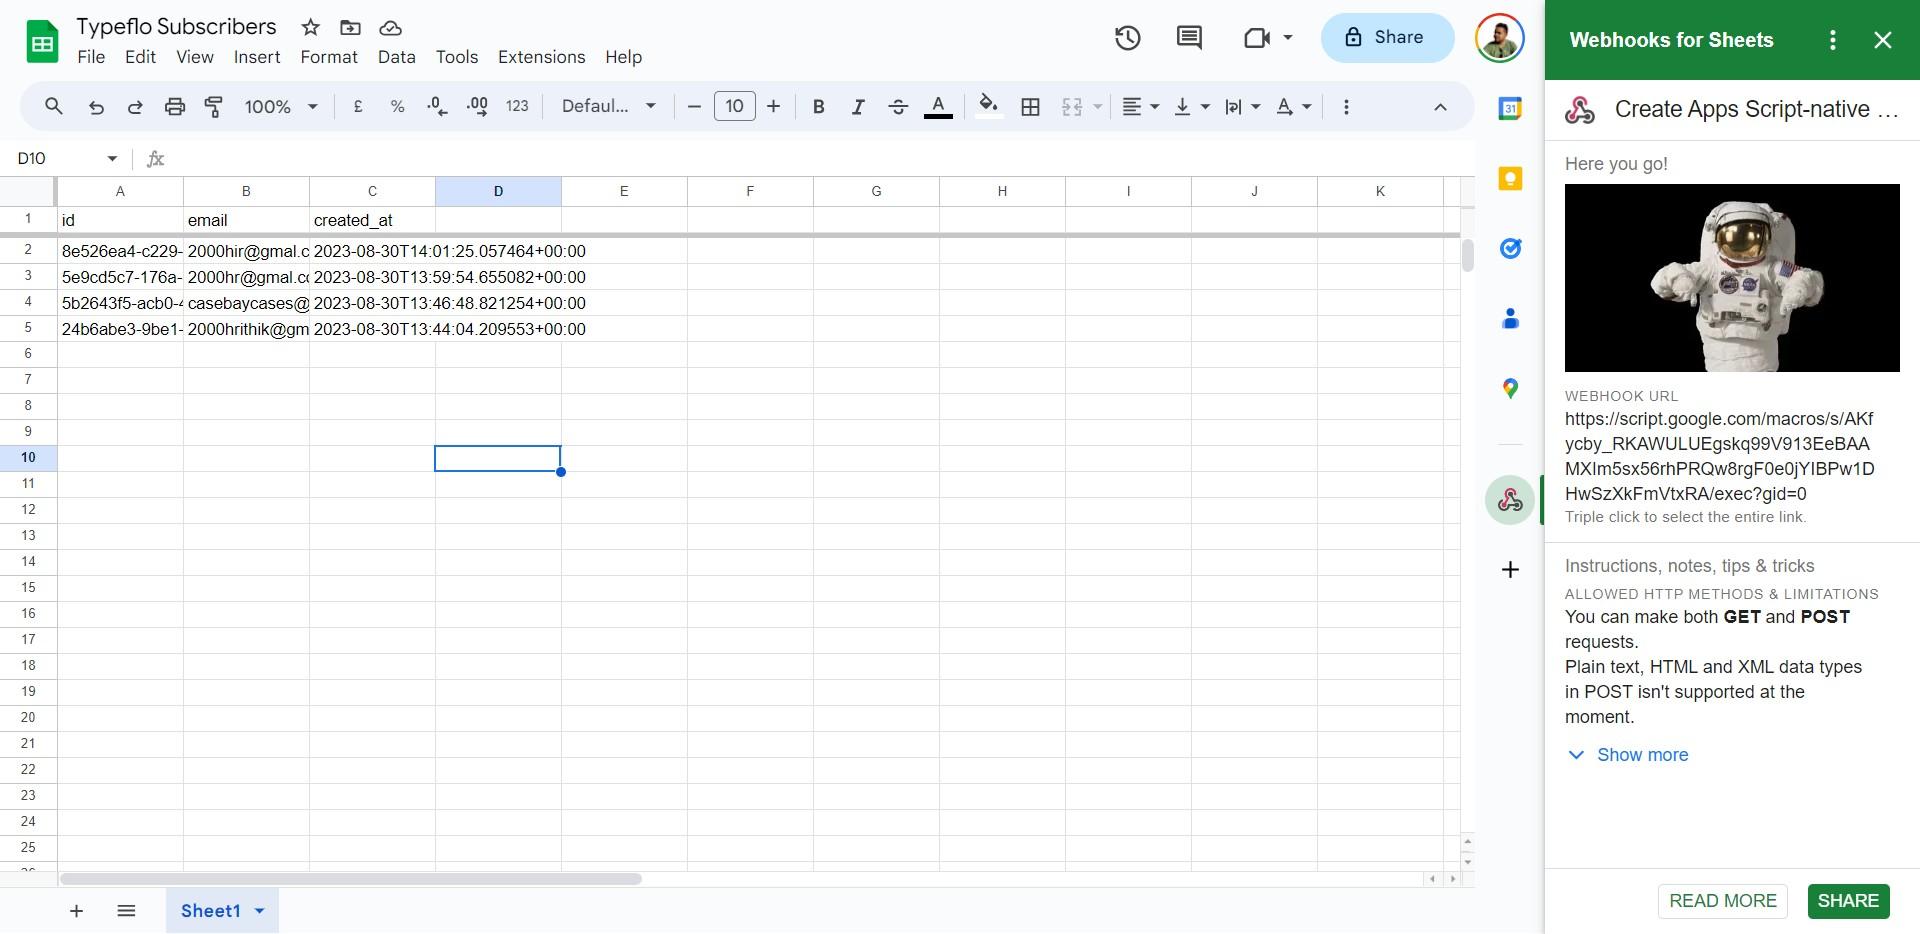Open Google Maps in side panel
The image size is (1920, 934).
(x=1510, y=388)
